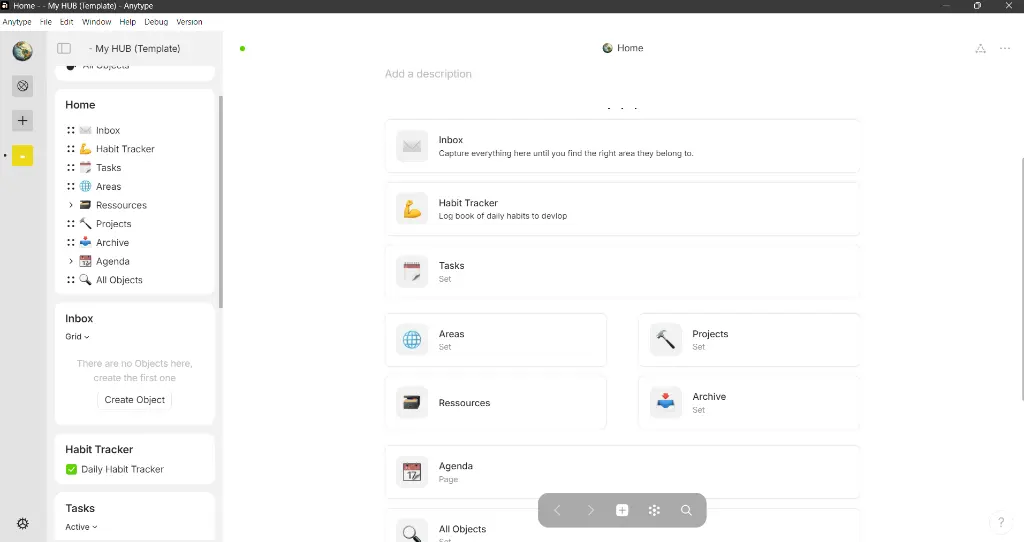This screenshot has height=542, width=1024.
Task: Toggle the sidebar panel icon
Action: [64, 48]
